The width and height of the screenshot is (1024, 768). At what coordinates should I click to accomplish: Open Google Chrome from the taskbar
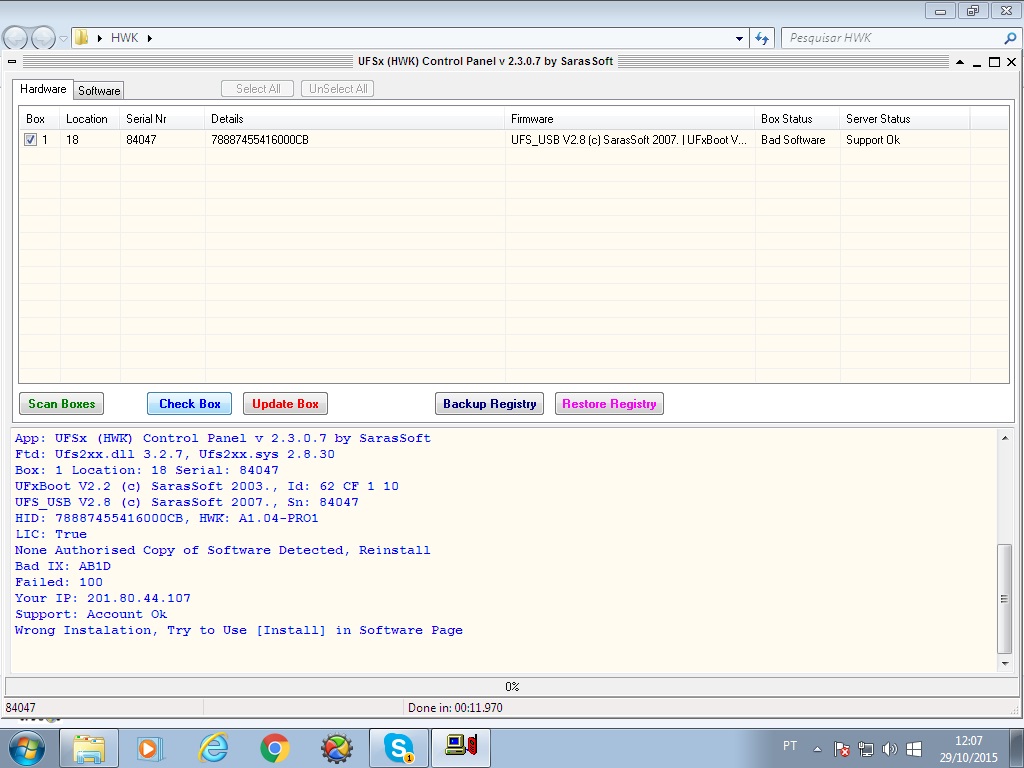pos(275,748)
